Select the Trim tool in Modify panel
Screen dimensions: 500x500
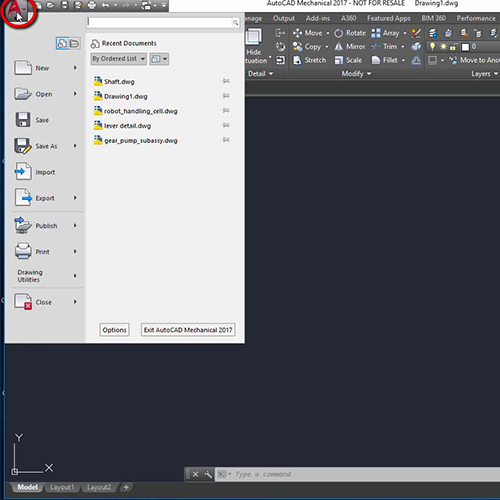coord(384,47)
